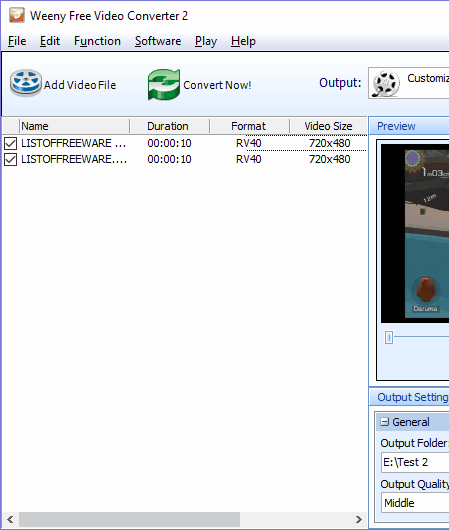Click the first row's 720x480 video size
This screenshot has height=530, width=449.
[x=330, y=143]
